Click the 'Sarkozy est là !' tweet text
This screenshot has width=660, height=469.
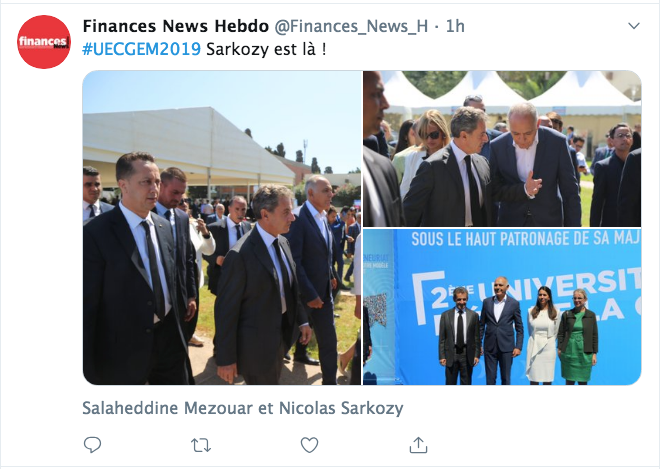pyautogui.click(x=266, y=49)
